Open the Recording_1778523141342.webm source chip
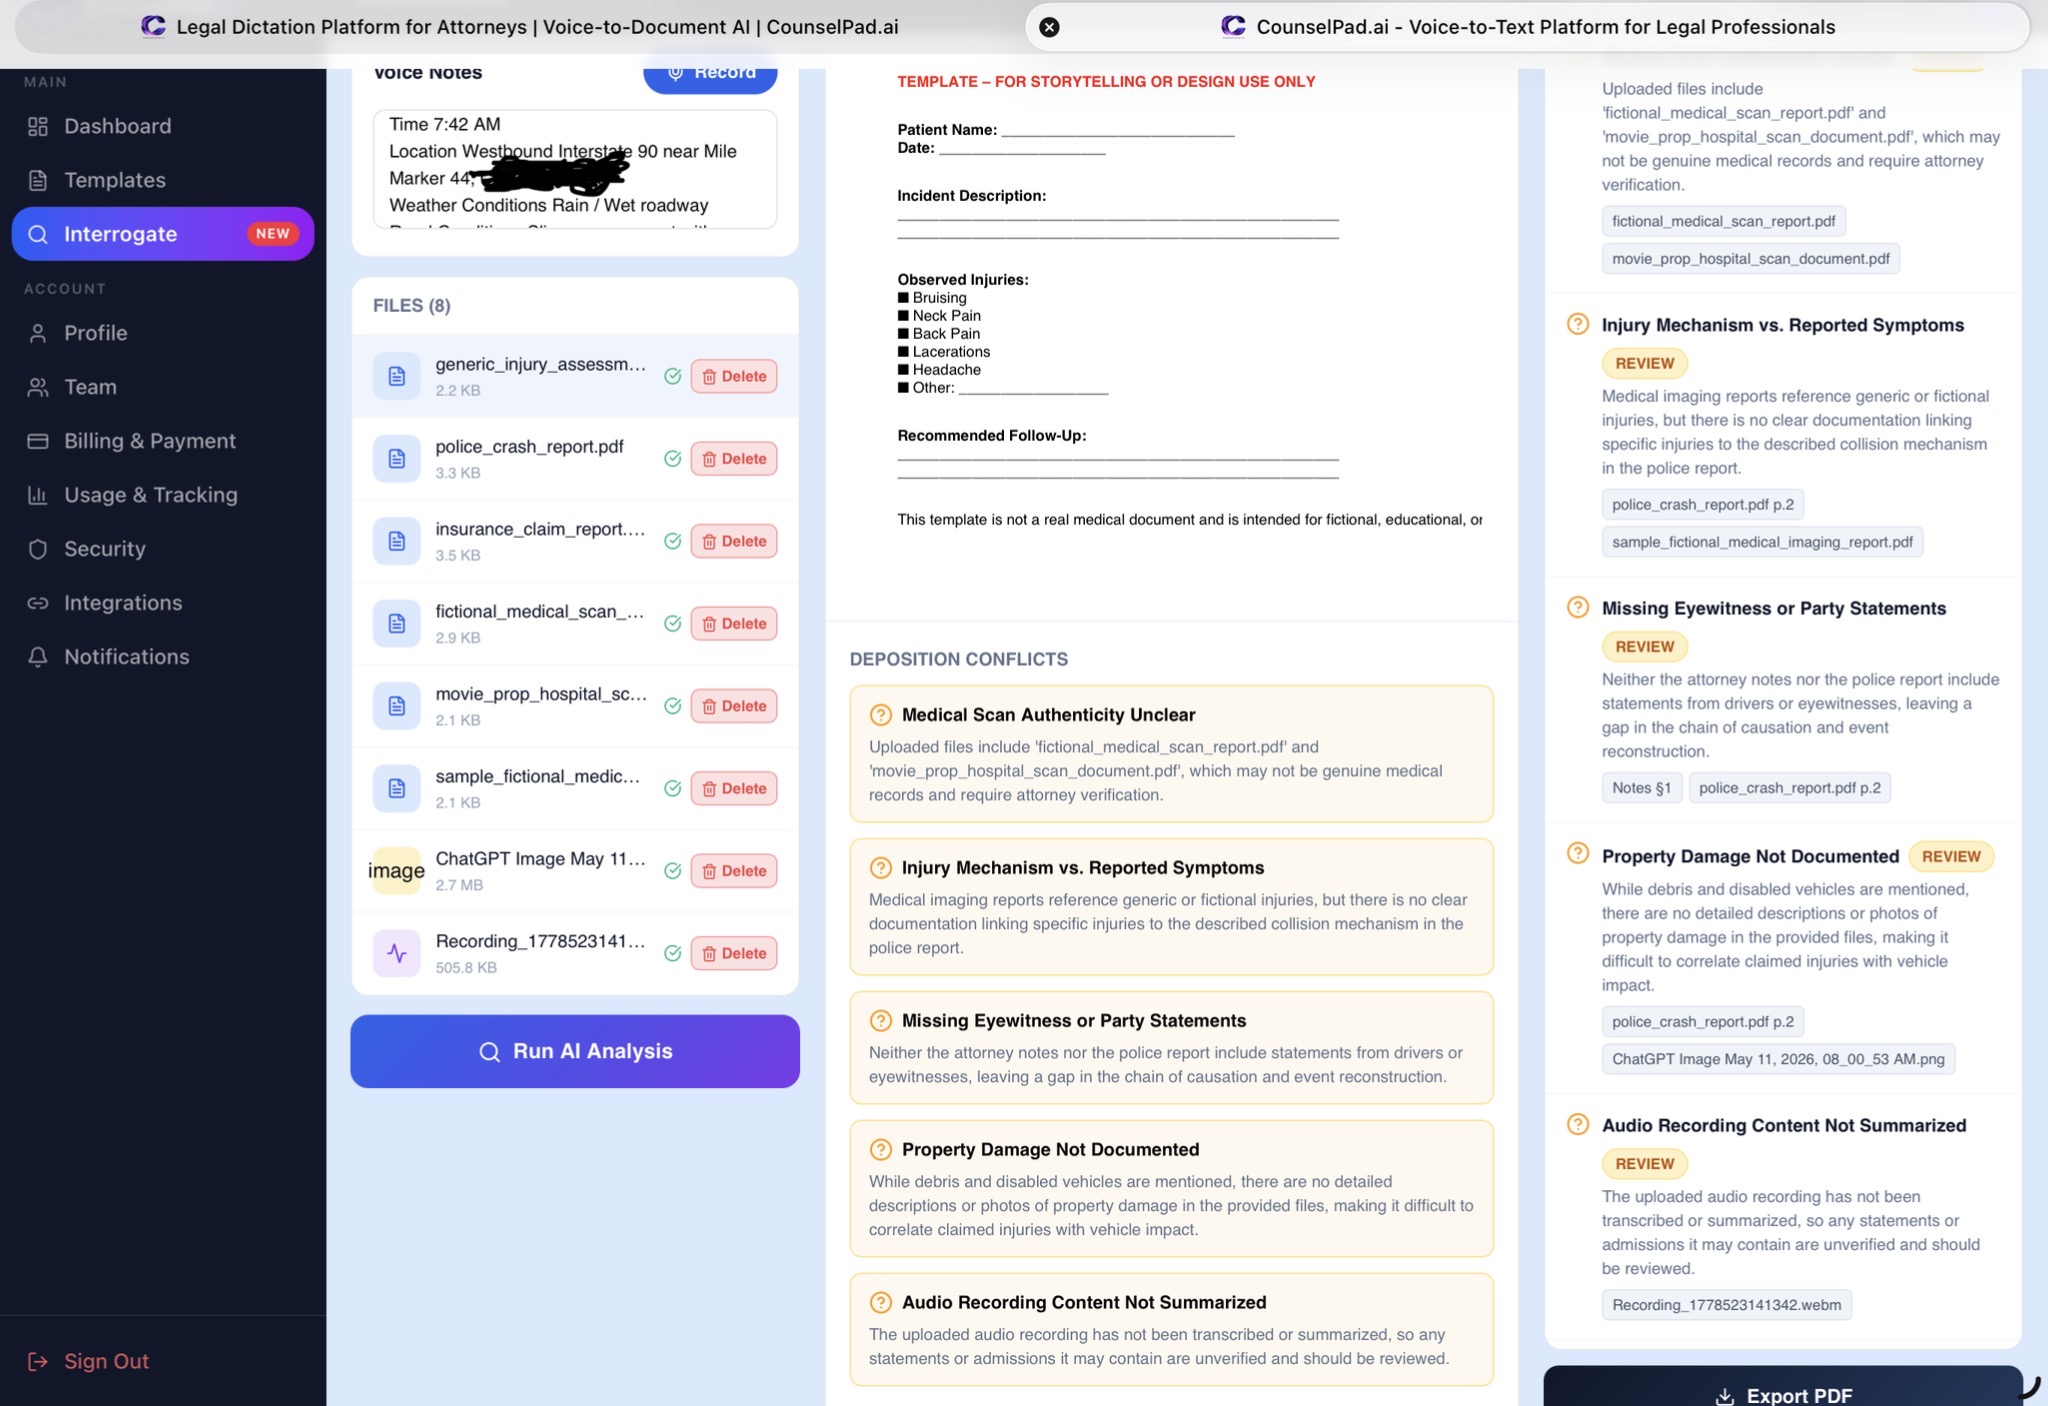The image size is (2048, 1406). (x=1727, y=1305)
